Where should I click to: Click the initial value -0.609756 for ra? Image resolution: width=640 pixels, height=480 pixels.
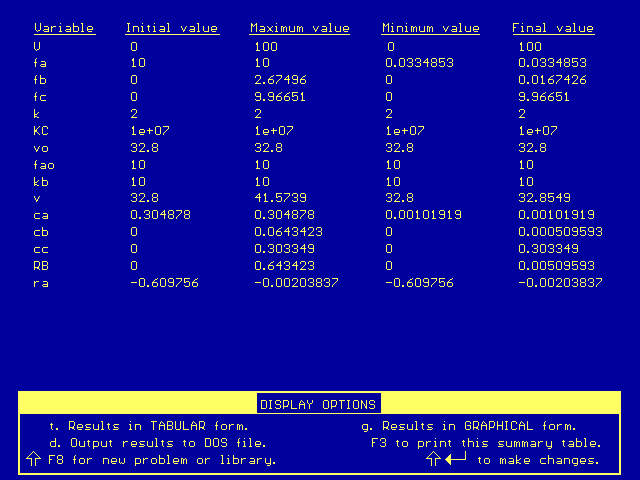pyautogui.click(x=164, y=283)
